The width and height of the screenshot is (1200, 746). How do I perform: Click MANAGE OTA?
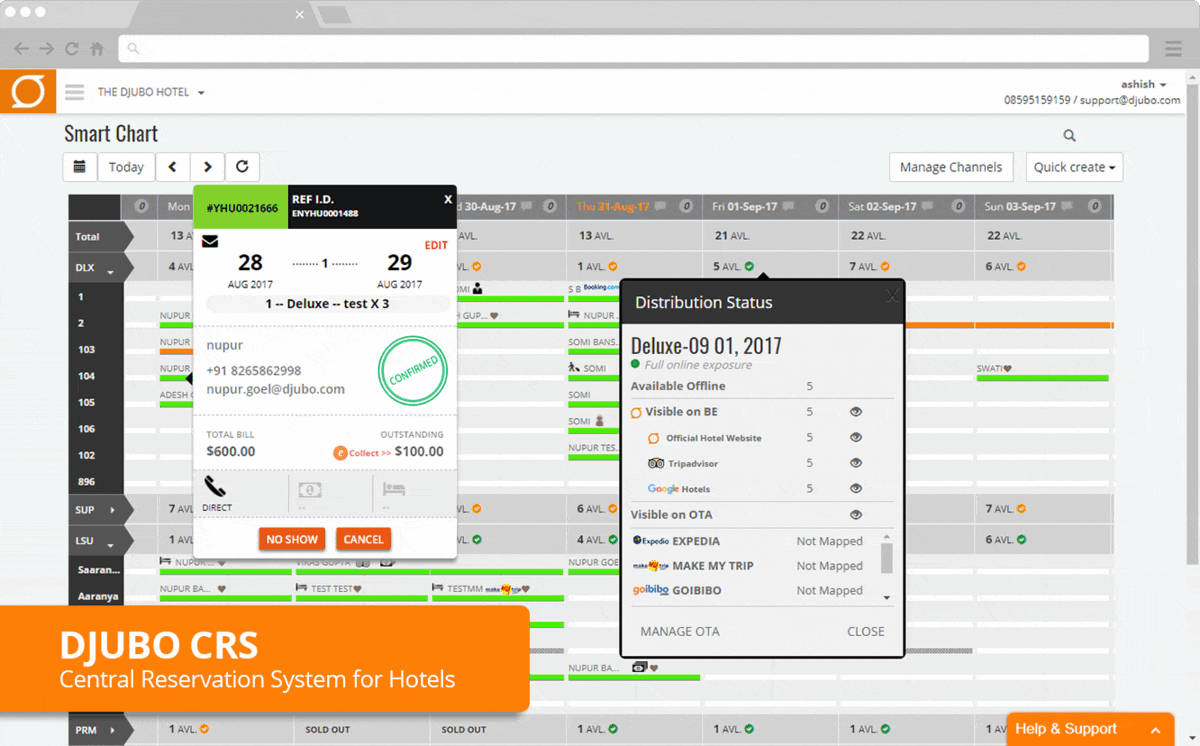(680, 631)
